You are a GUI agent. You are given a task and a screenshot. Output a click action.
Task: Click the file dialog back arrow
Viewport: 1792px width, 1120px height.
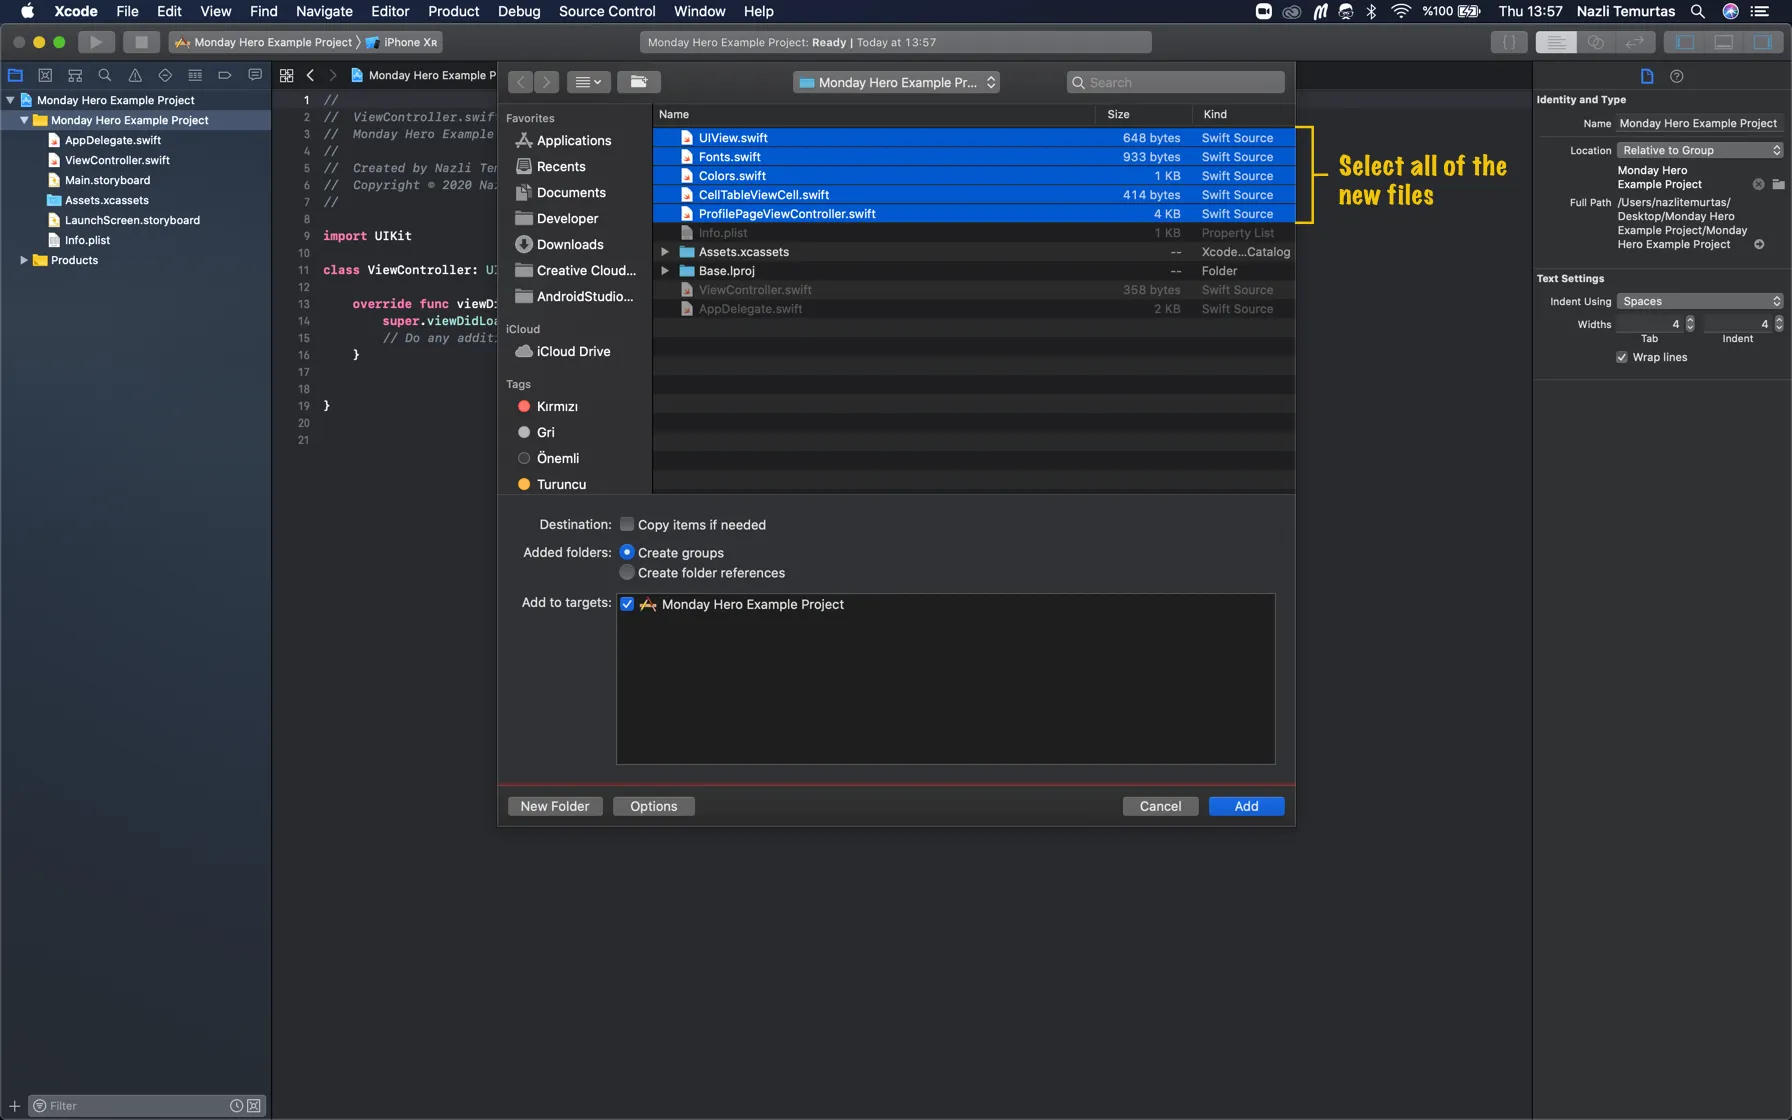point(520,82)
